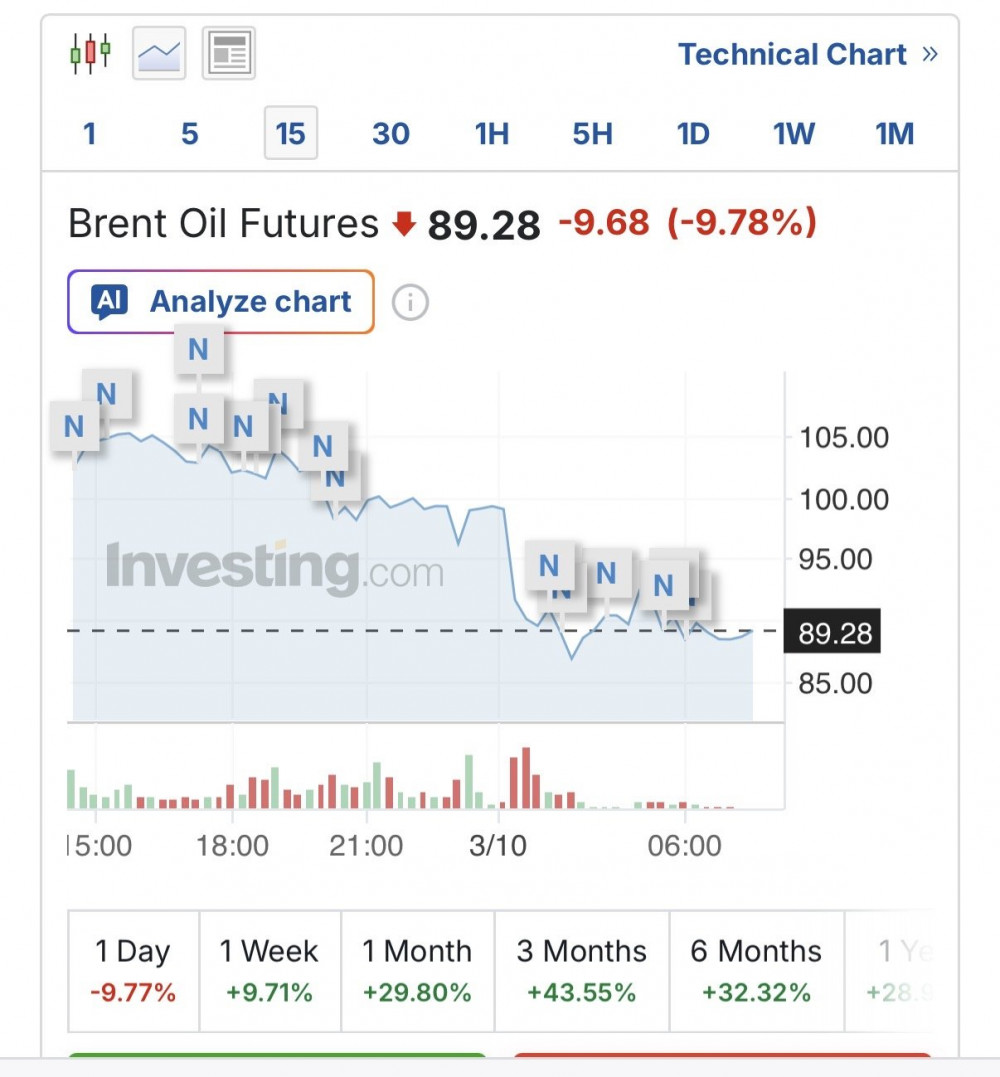Image resolution: width=1000 pixels, height=1077 pixels.
Task: Select the 5 minute interval
Action: 190,133
